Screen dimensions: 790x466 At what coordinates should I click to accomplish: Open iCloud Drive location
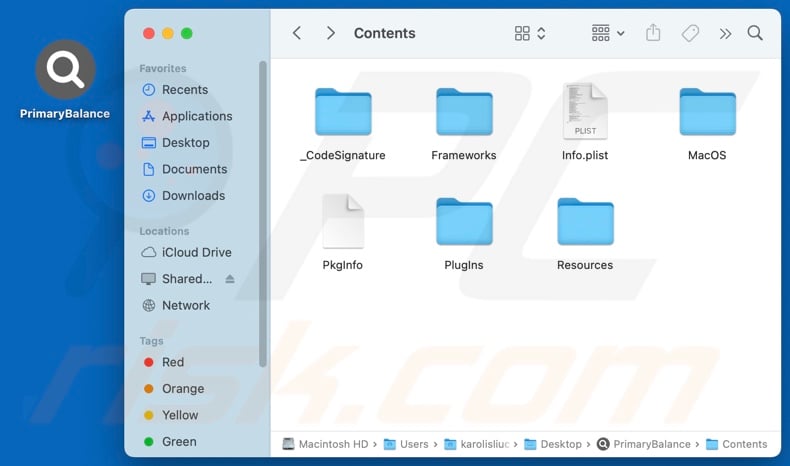click(x=186, y=252)
